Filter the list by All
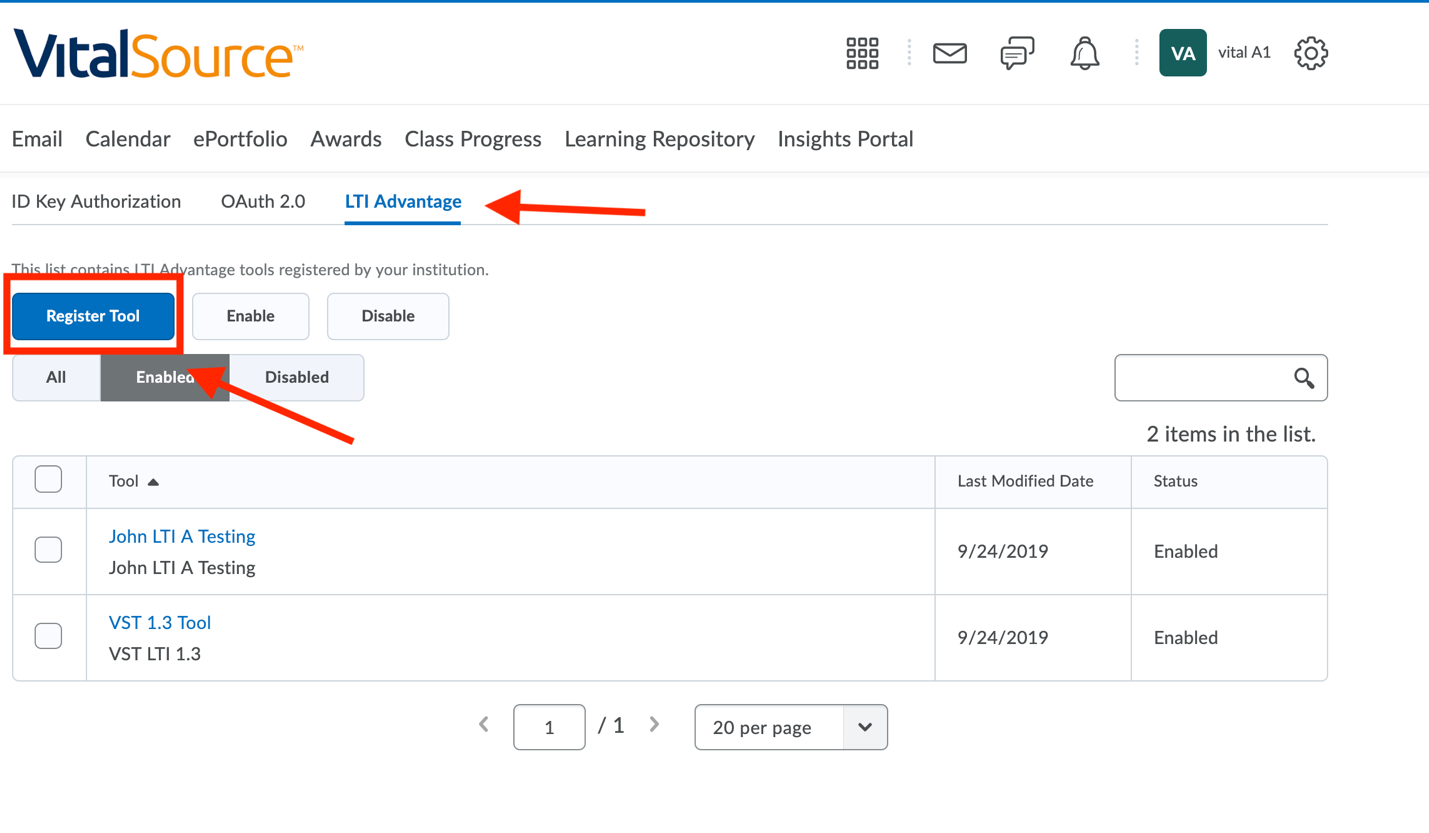Viewport: 1429px width, 833px height. point(56,377)
